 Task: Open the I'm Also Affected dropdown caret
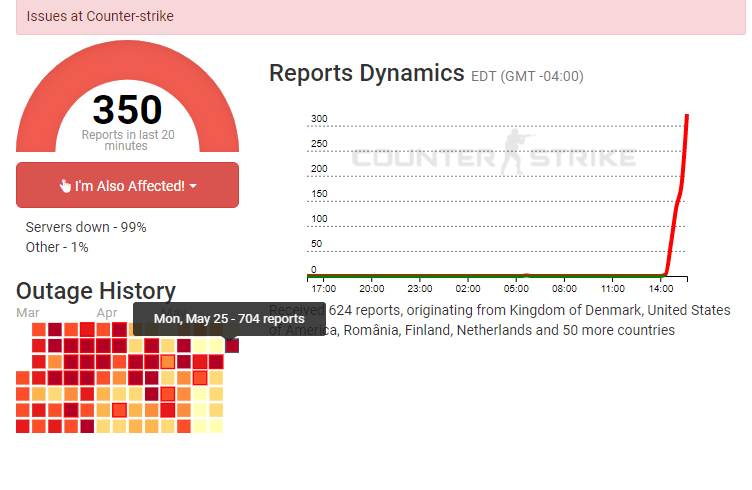tap(193, 186)
